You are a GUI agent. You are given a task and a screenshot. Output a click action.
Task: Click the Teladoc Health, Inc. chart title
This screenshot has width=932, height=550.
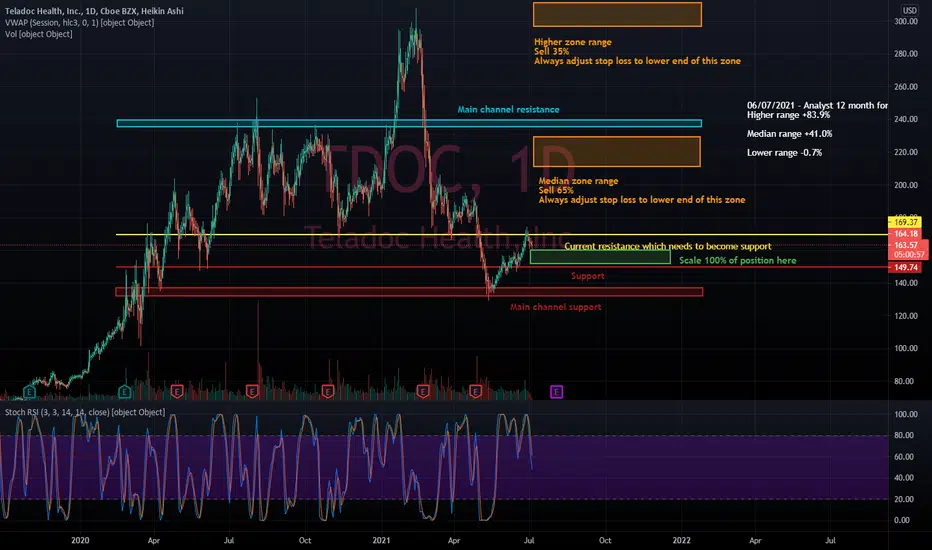pos(94,11)
